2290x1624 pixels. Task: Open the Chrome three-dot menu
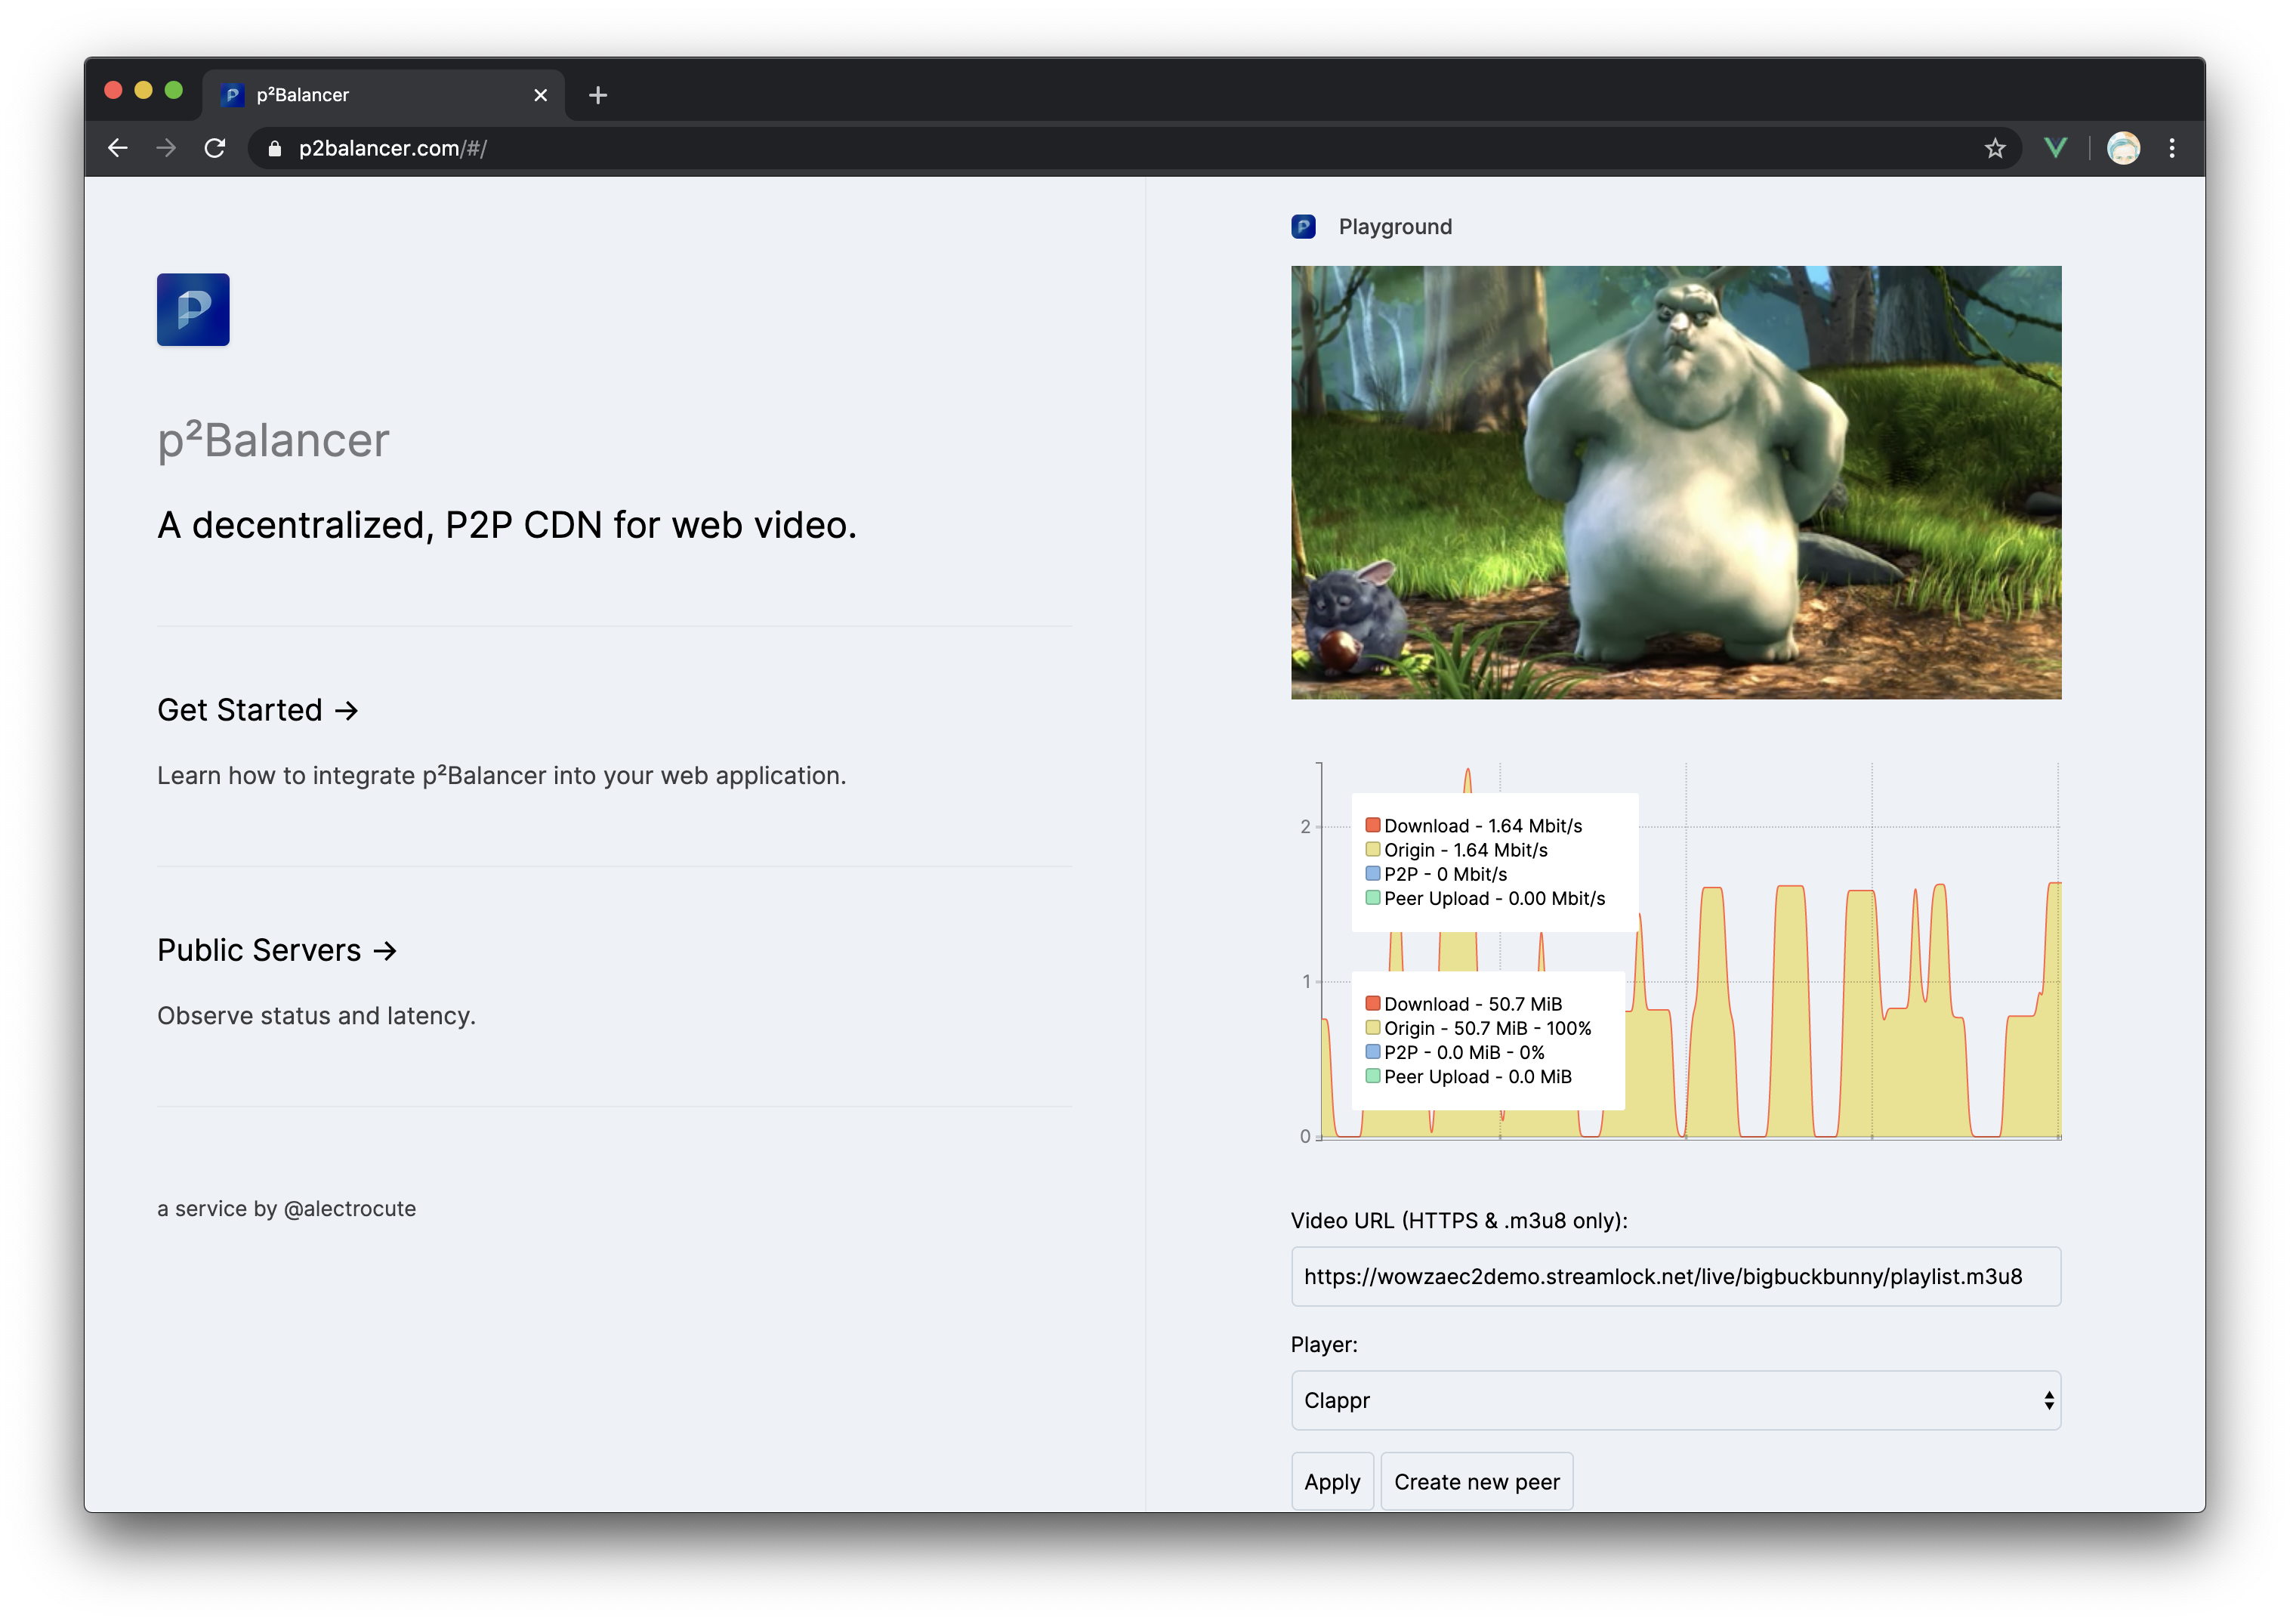pos(2171,148)
